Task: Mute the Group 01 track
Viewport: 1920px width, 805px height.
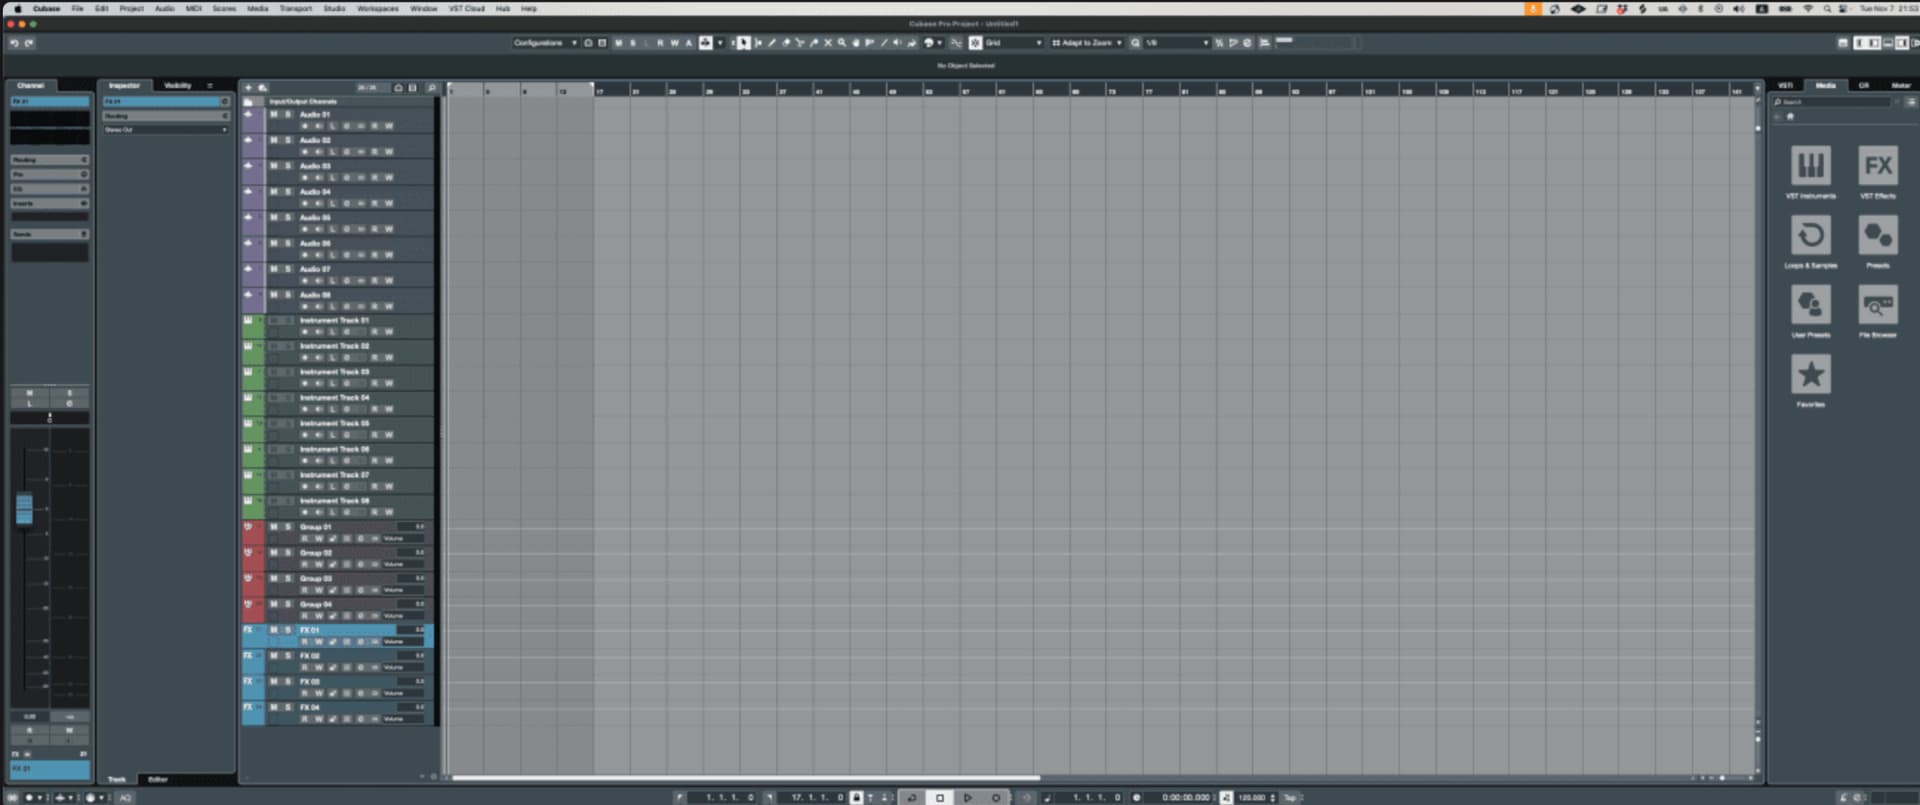Action: point(274,527)
